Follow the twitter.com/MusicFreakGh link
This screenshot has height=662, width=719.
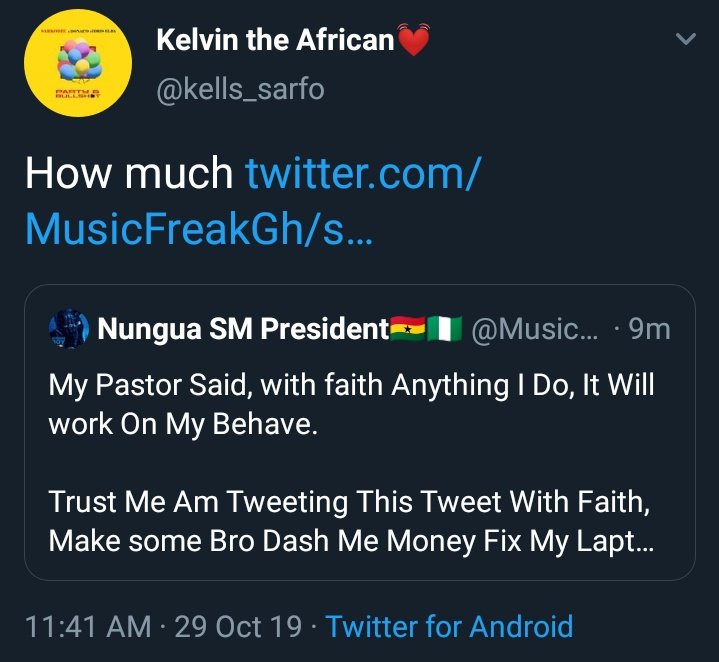coord(250,200)
